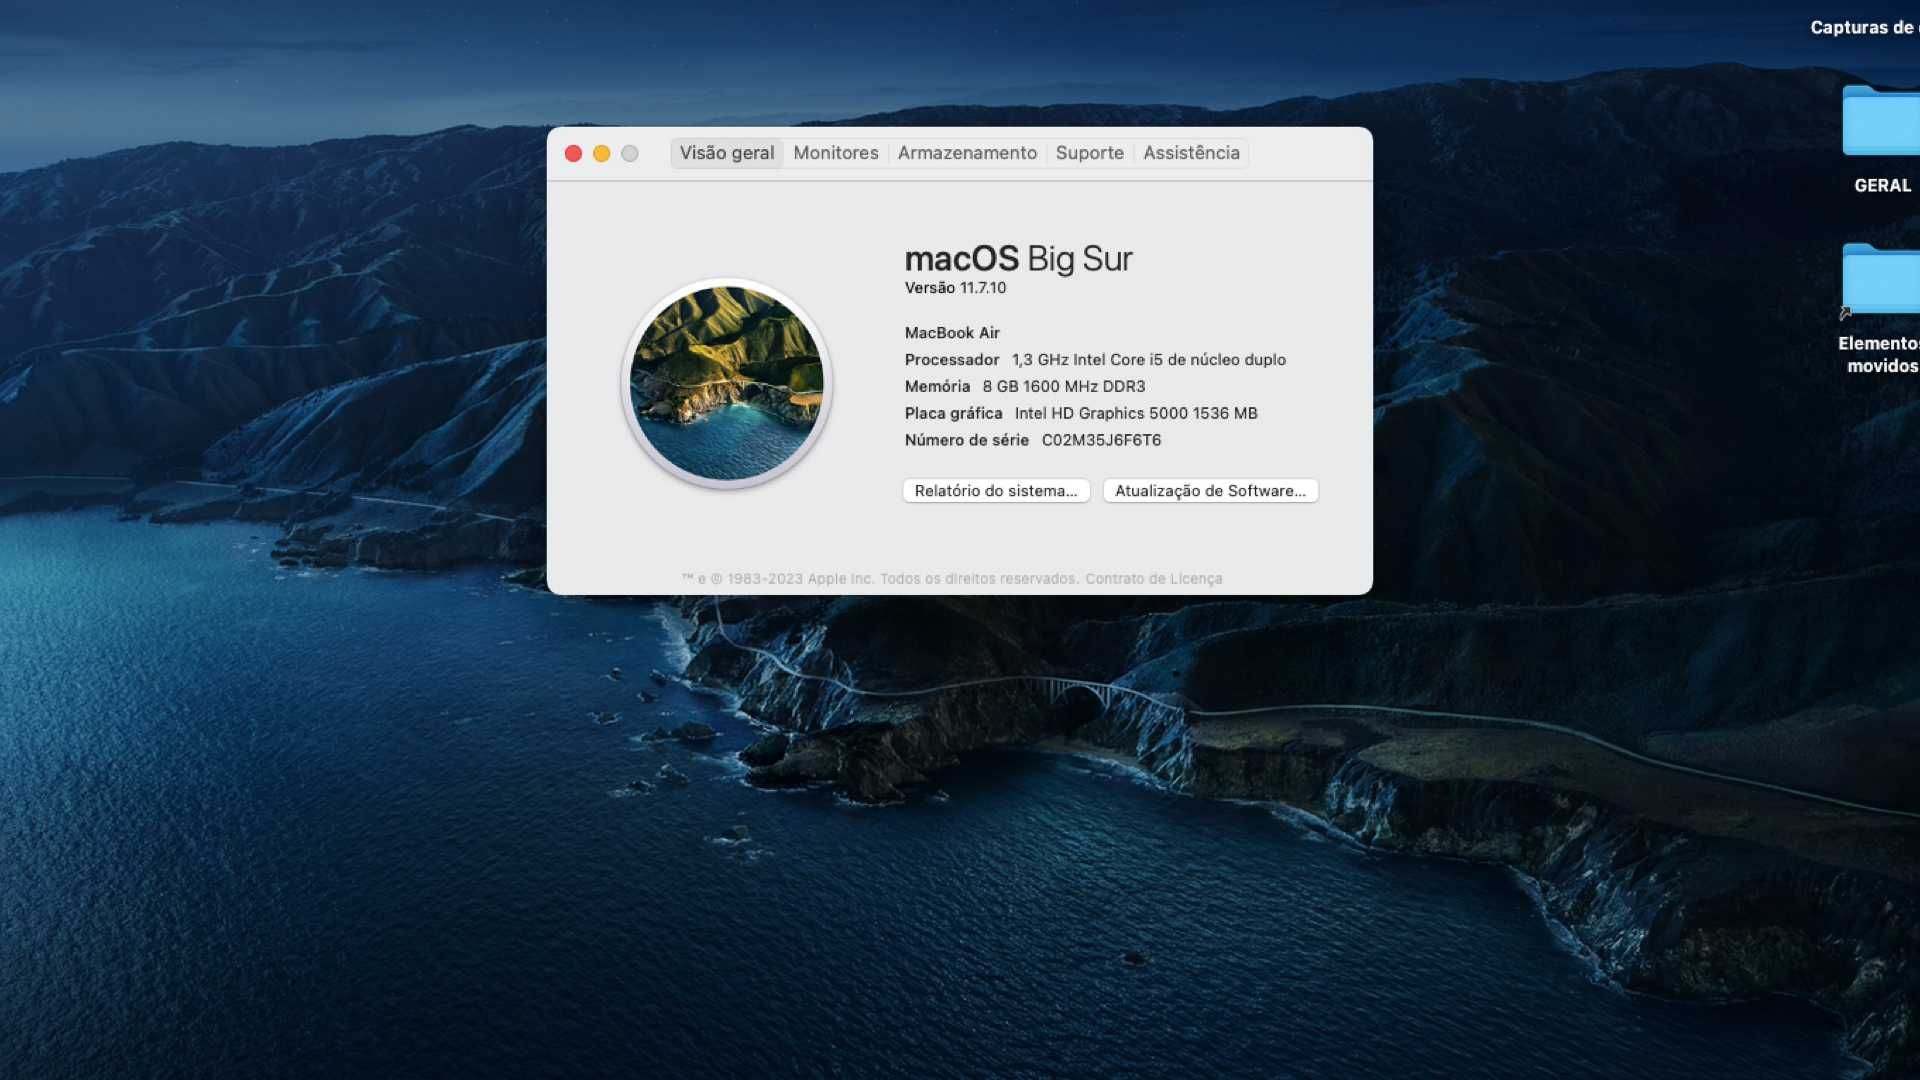Image resolution: width=1920 pixels, height=1080 pixels.
Task: Click the processor value 1,3 GHz Intel Core i5
Action: pyautogui.click(x=1149, y=360)
